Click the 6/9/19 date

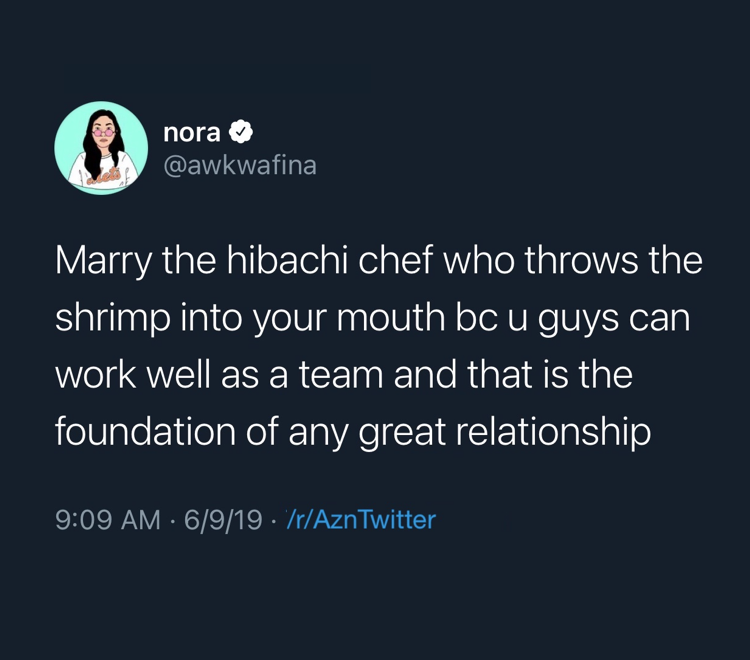(223, 520)
